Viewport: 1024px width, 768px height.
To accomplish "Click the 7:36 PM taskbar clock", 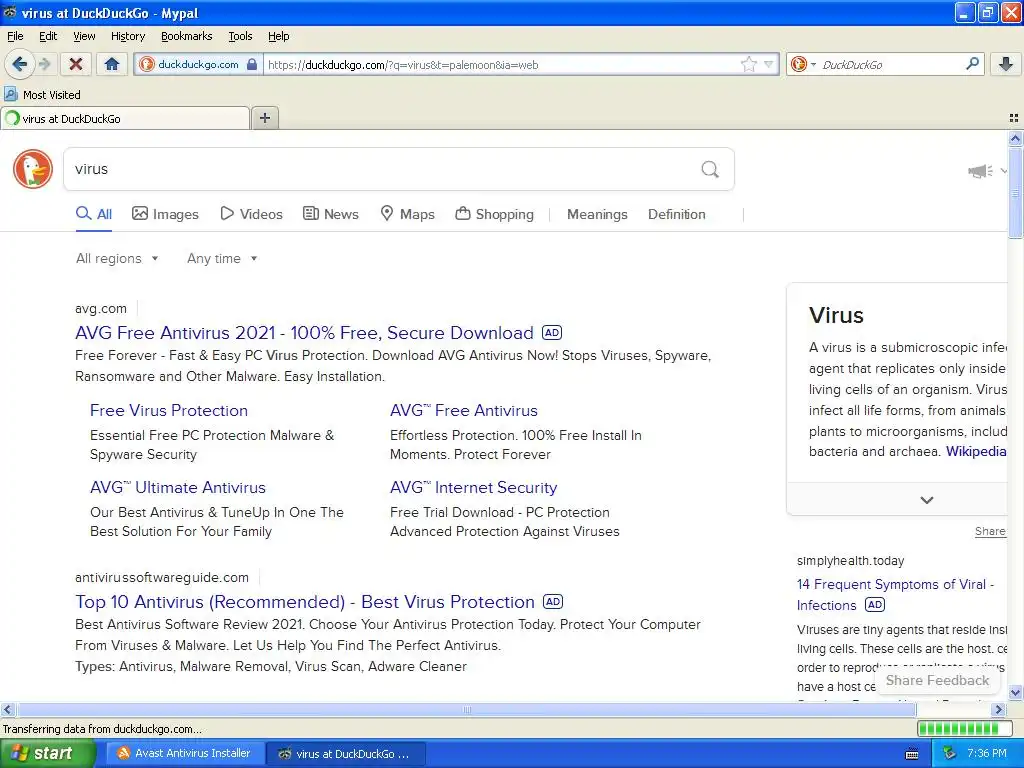I will (987, 754).
